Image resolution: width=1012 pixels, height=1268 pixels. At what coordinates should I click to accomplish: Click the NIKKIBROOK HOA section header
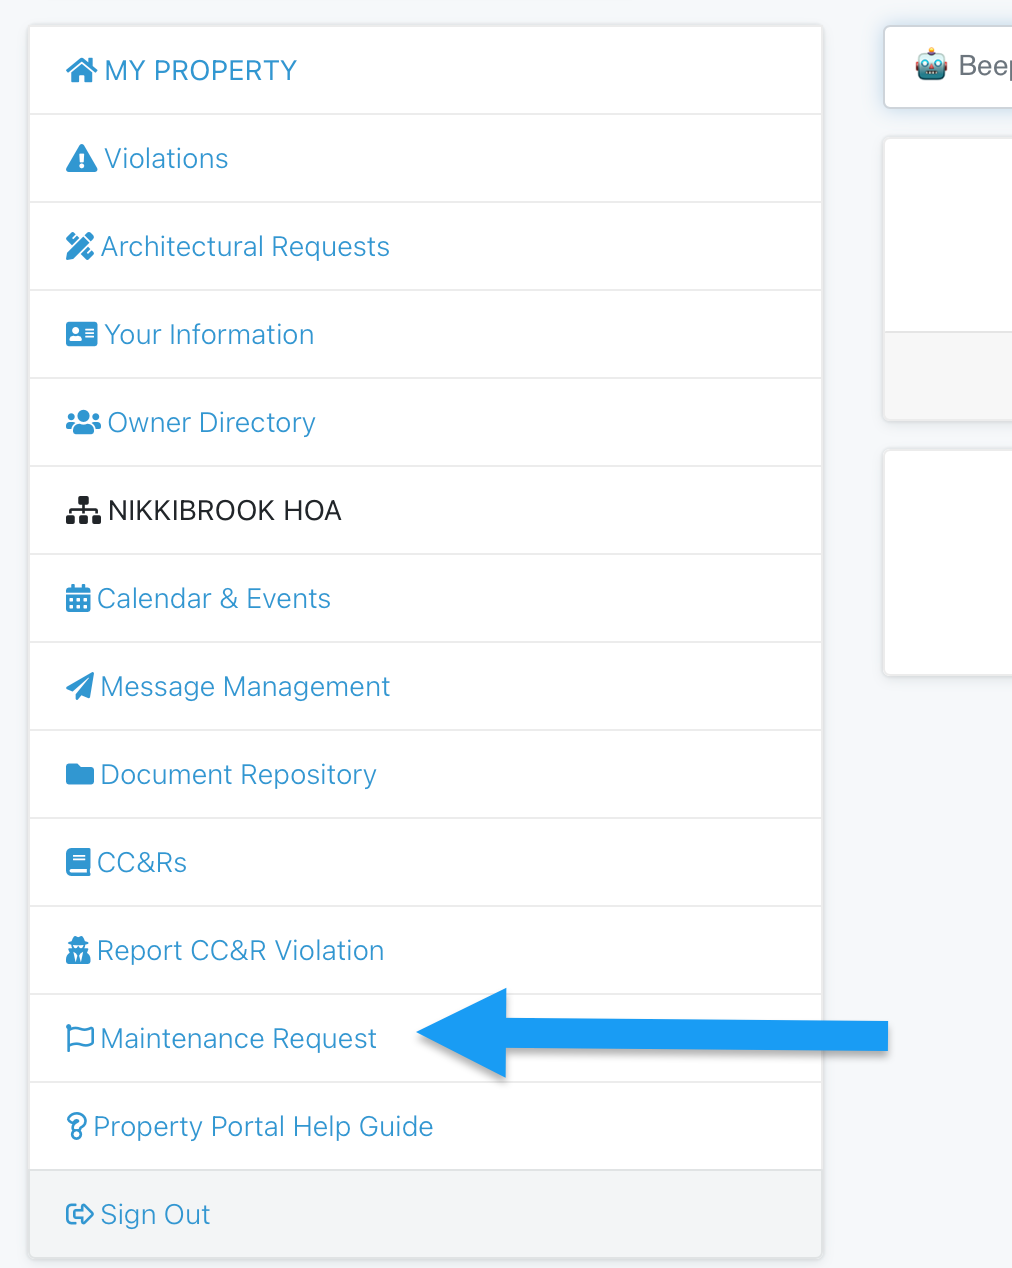coord(224,510)
